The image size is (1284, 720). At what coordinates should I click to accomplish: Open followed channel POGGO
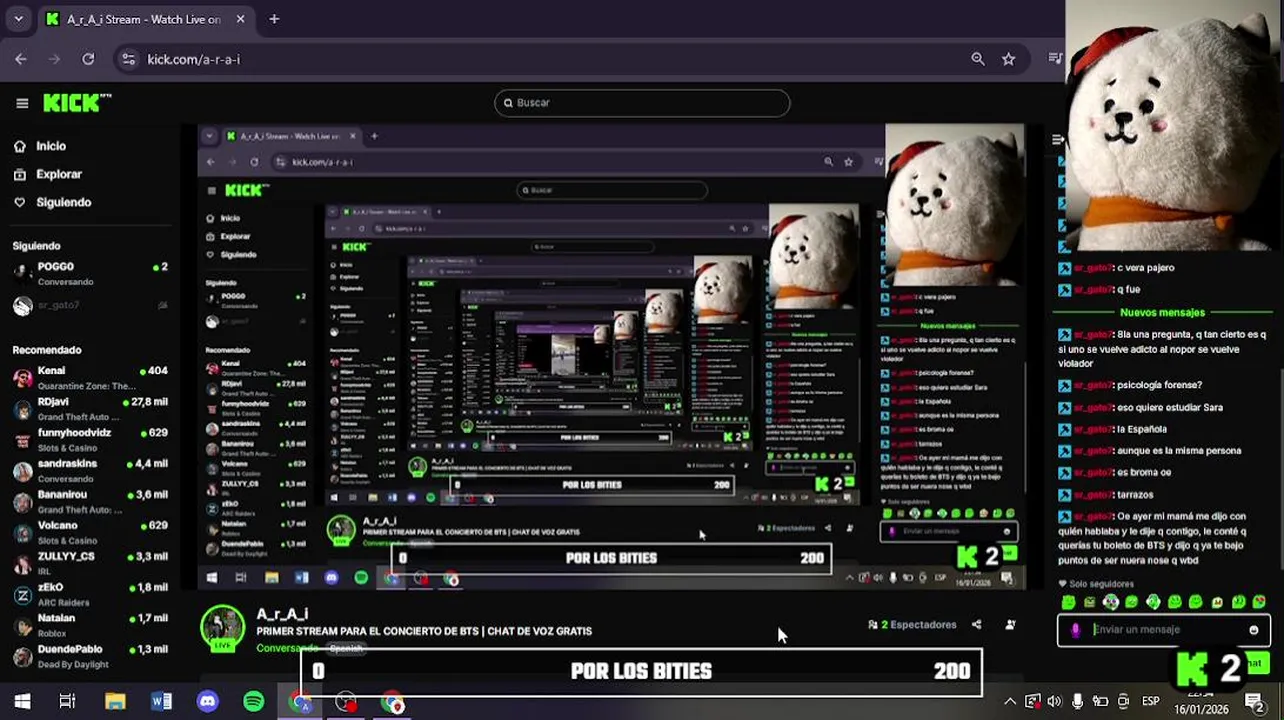[90, 273]
